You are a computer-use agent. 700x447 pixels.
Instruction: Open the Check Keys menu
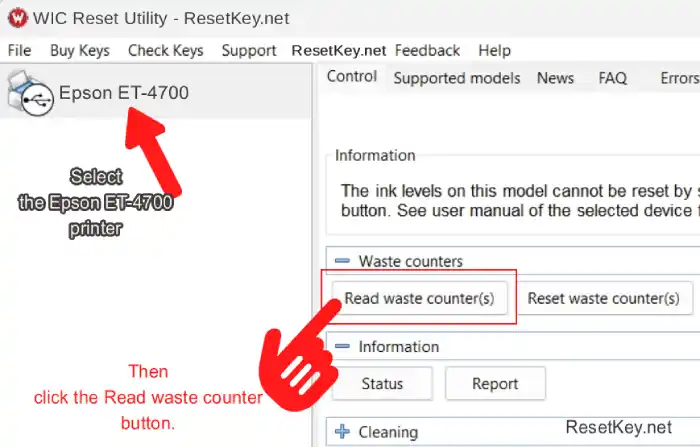[166, 50]
